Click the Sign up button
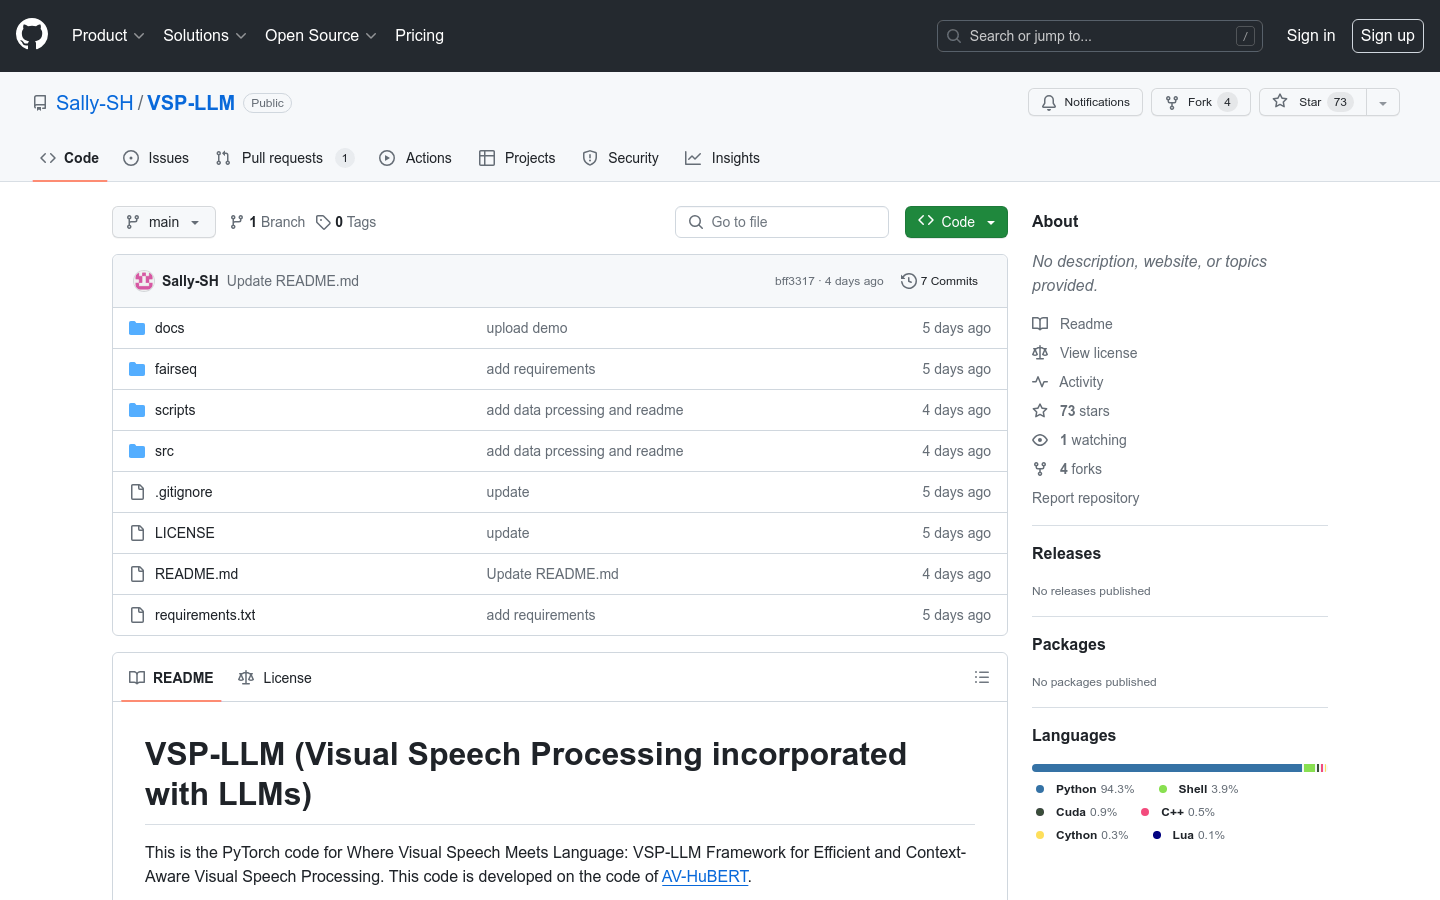This screenshot has width=1440, height=900. point(1388,36)
